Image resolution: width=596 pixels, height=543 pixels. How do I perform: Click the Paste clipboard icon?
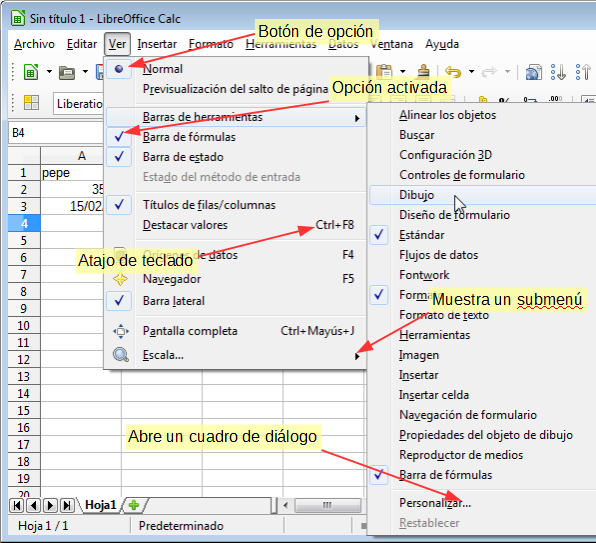[384, 71]
